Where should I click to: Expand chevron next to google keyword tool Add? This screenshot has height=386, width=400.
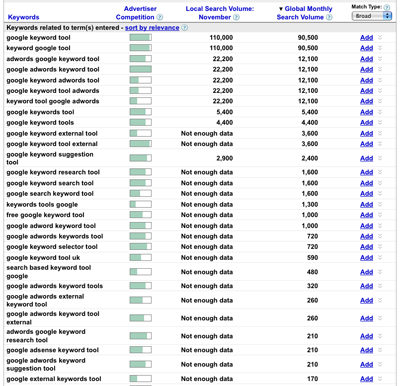380,37
